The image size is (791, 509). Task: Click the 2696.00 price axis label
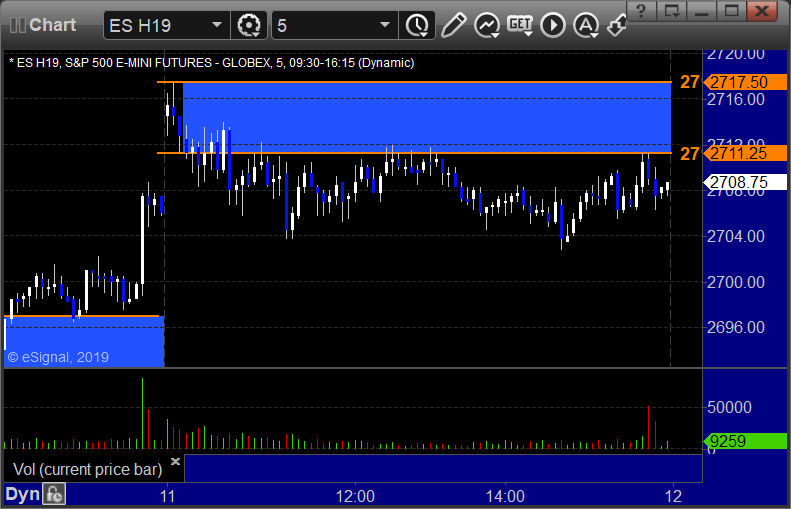point(736,327)
